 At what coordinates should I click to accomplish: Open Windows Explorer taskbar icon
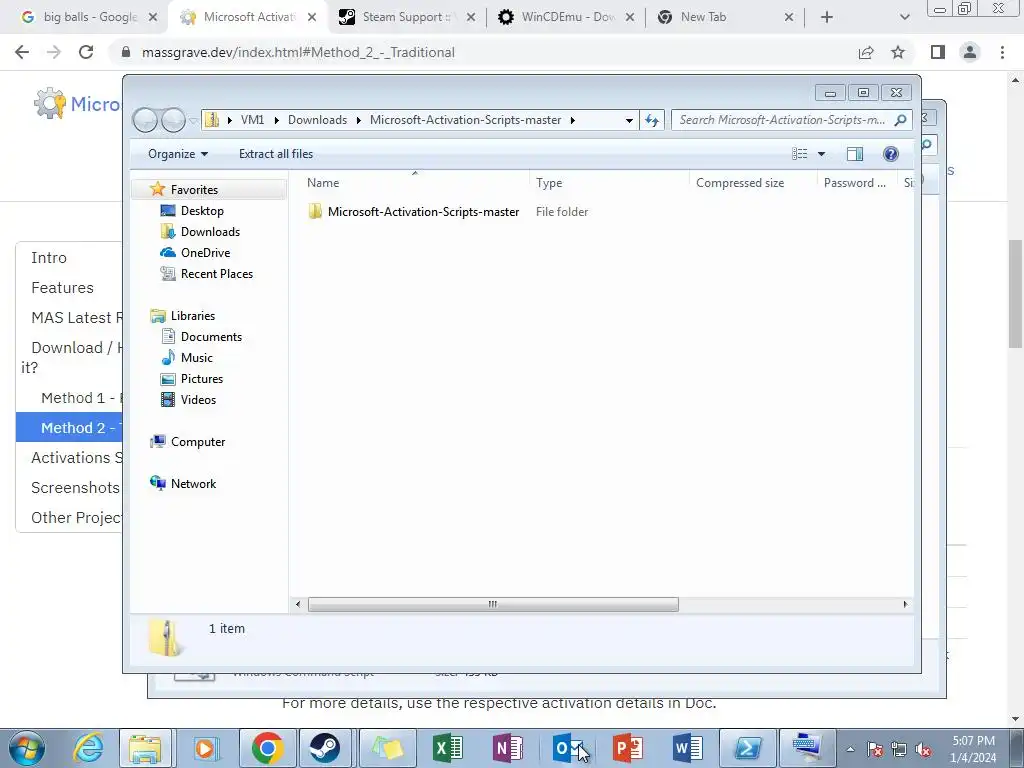point(145,748)
